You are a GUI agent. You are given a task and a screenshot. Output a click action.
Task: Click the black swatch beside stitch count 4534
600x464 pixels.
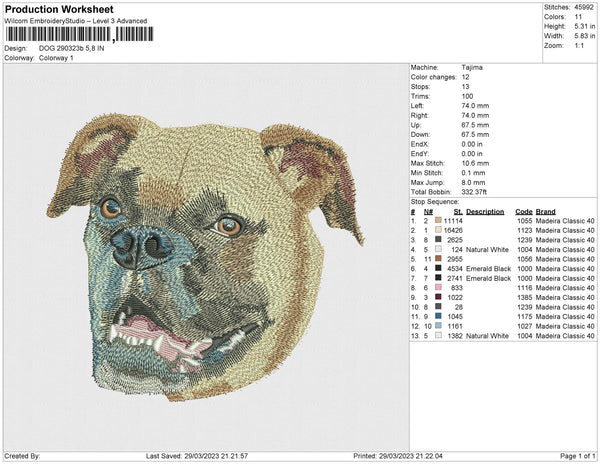tap(438, 269)
